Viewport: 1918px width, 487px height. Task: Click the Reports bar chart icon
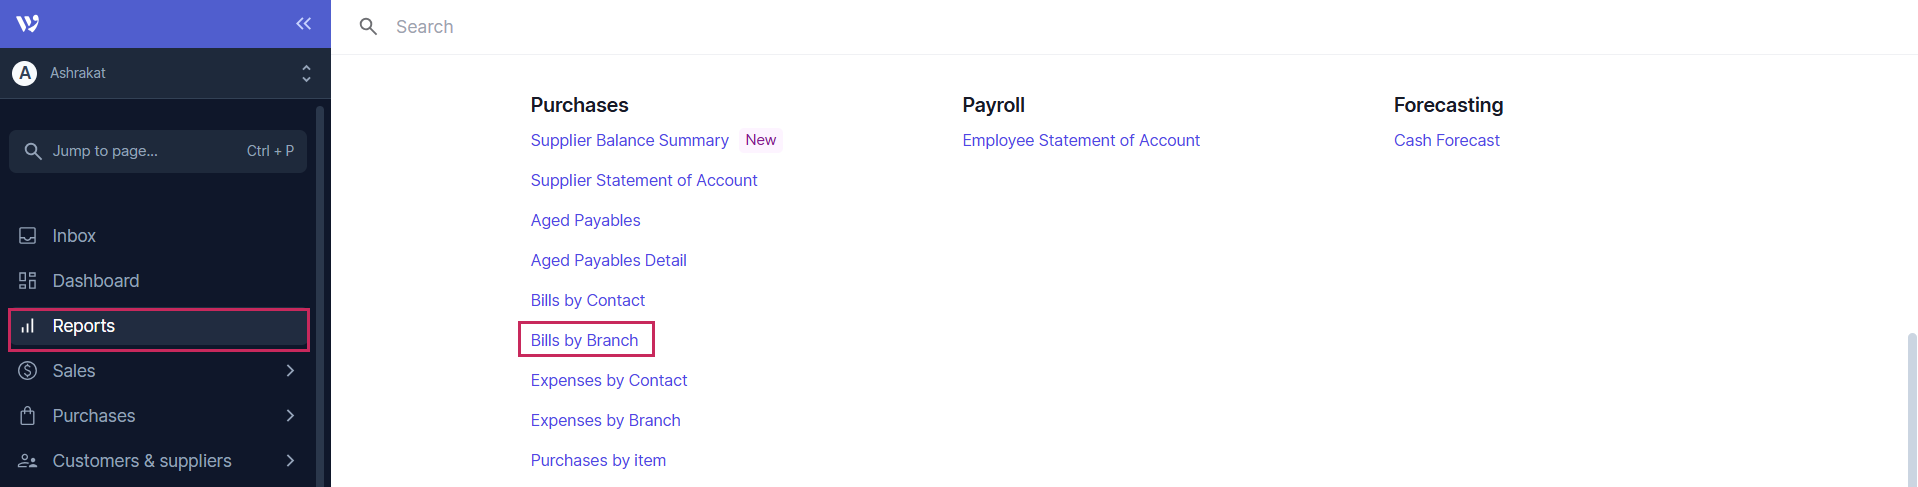[28, 326]
